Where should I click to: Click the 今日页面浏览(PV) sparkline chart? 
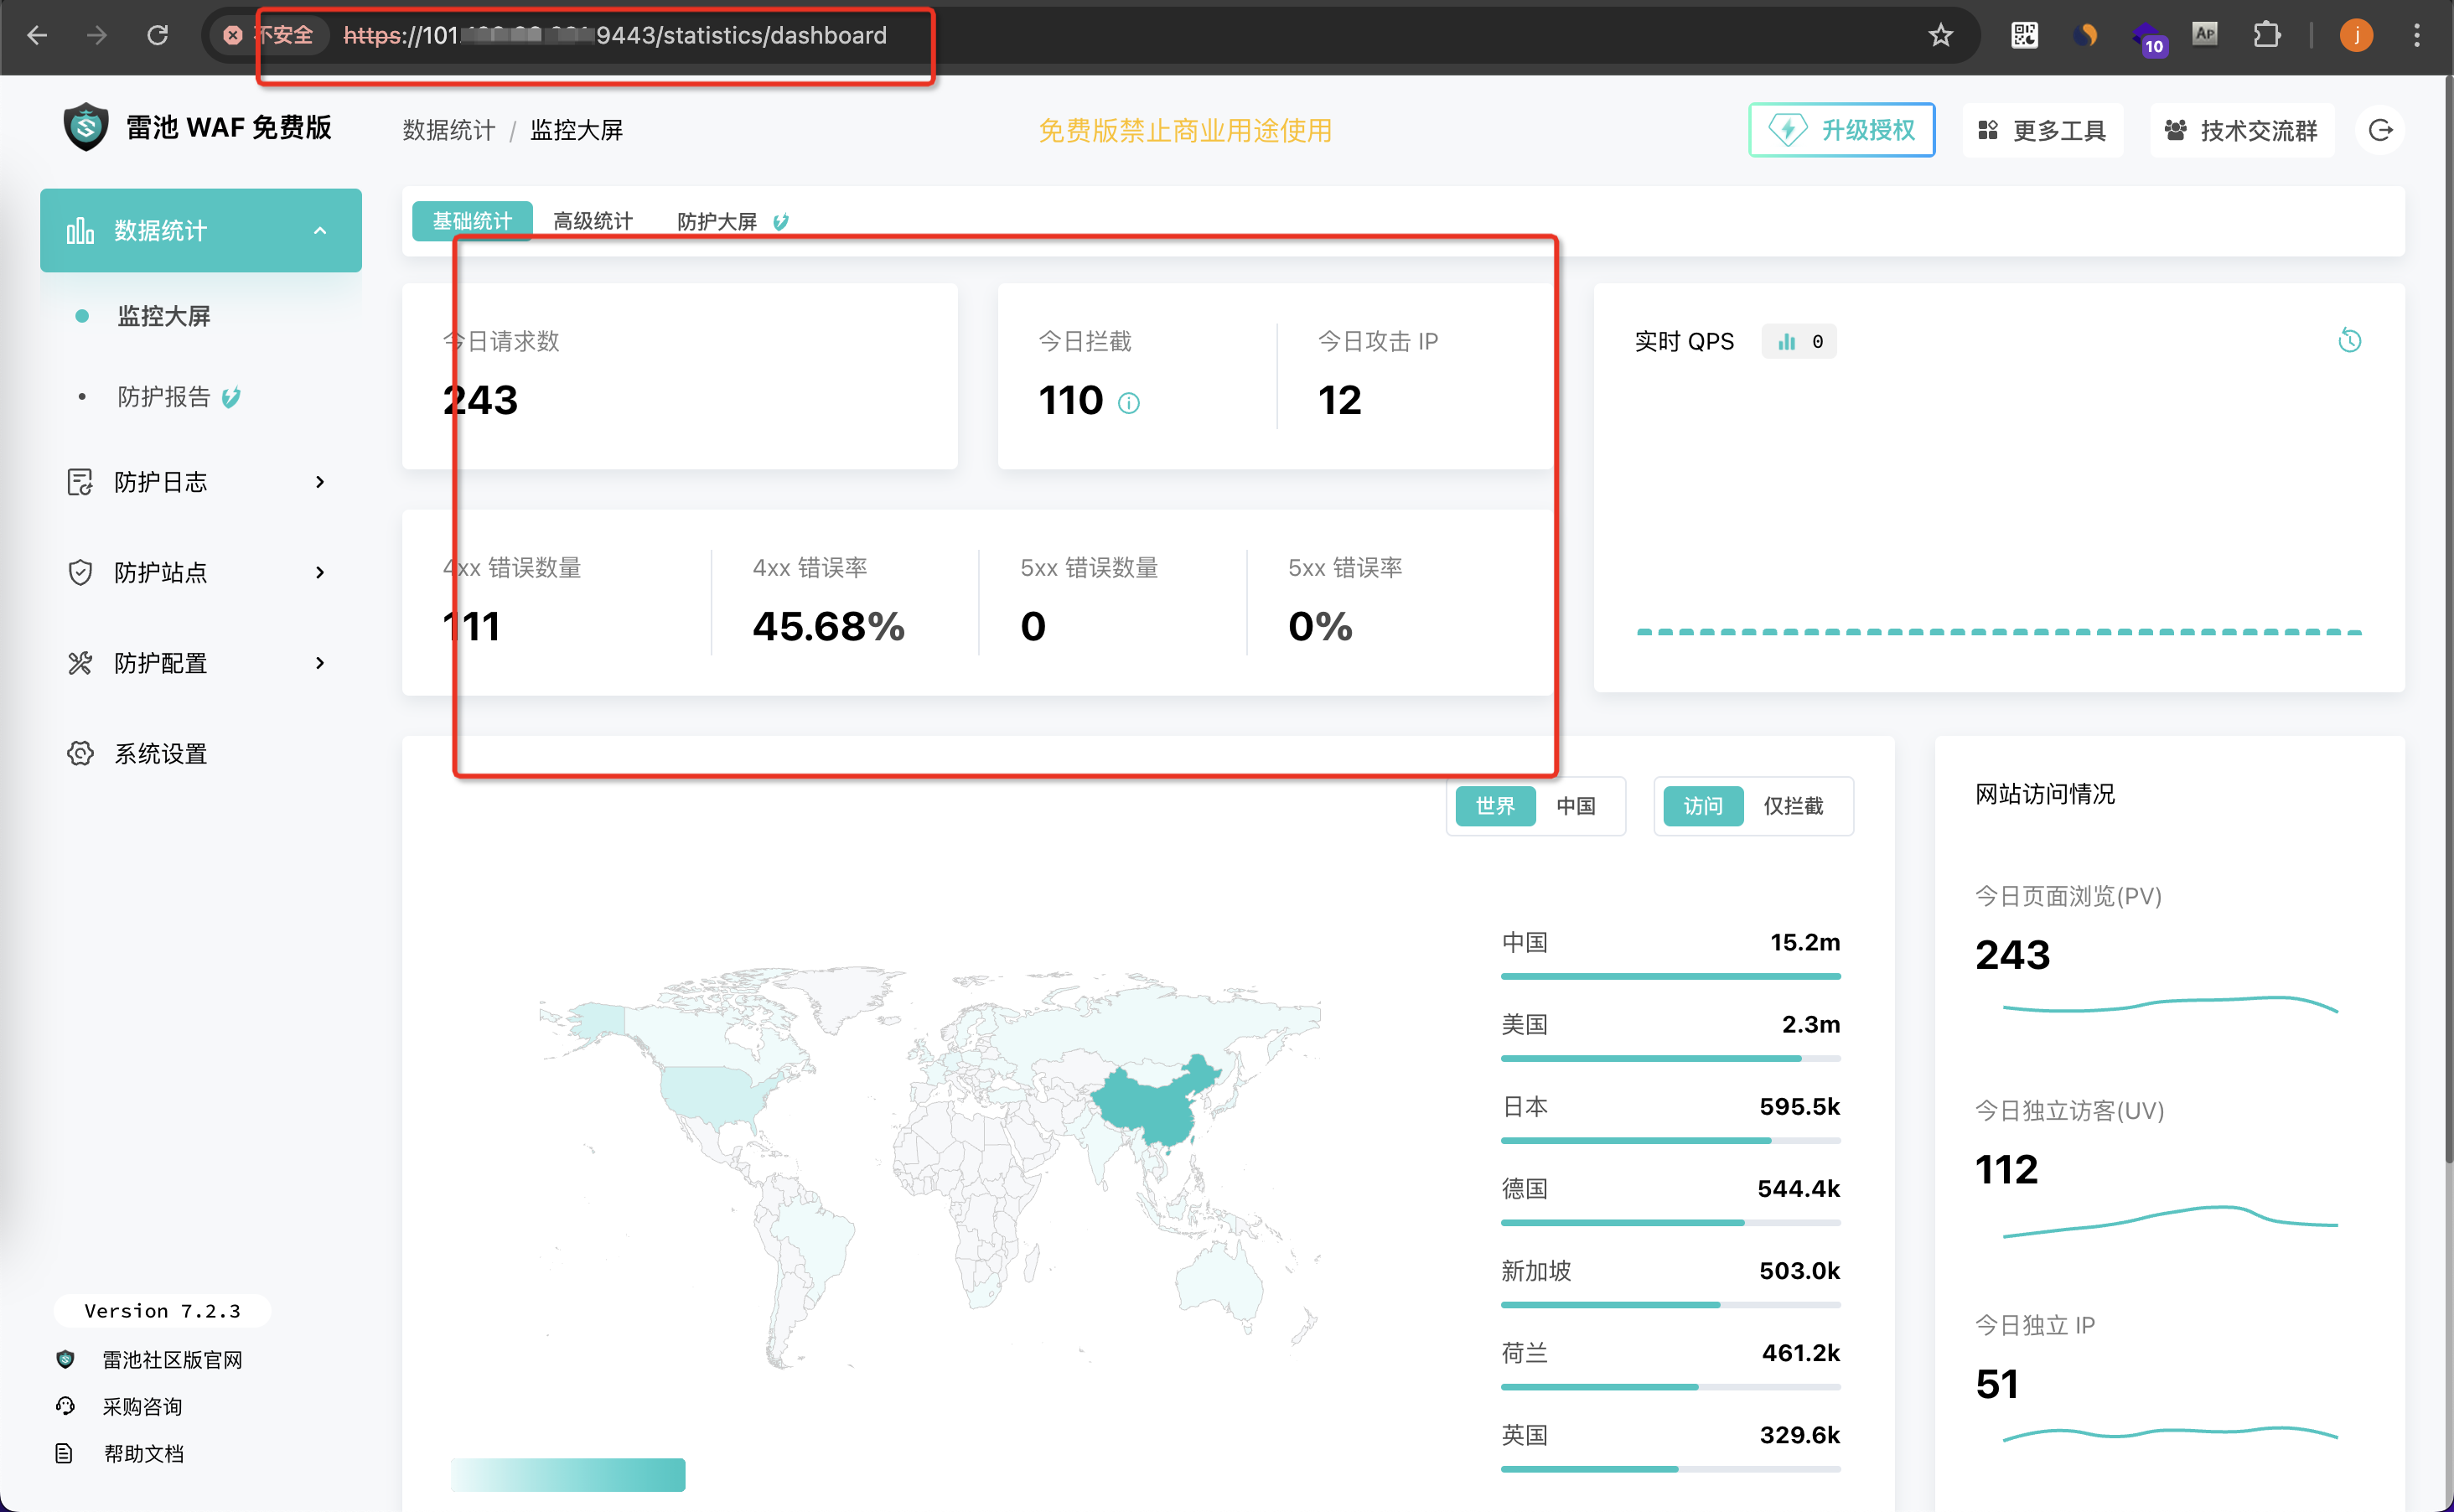[x=2170, y=1004]
